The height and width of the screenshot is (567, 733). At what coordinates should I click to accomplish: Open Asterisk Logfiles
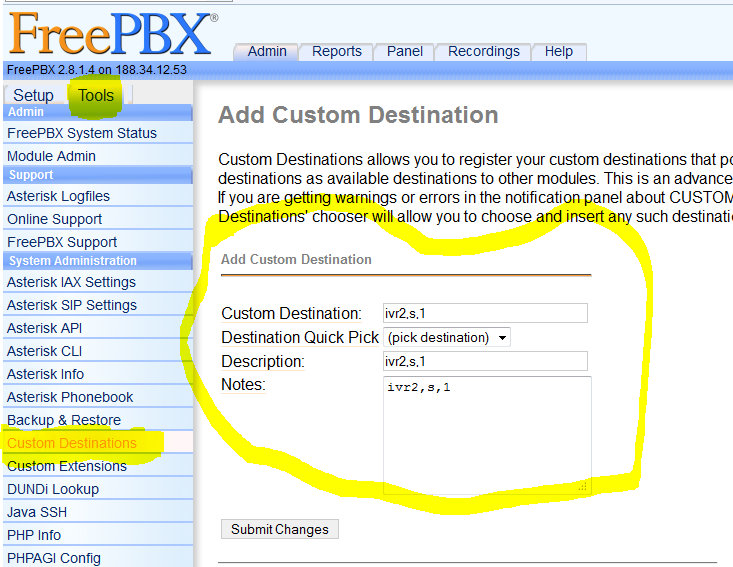click(x=59, y=196)
